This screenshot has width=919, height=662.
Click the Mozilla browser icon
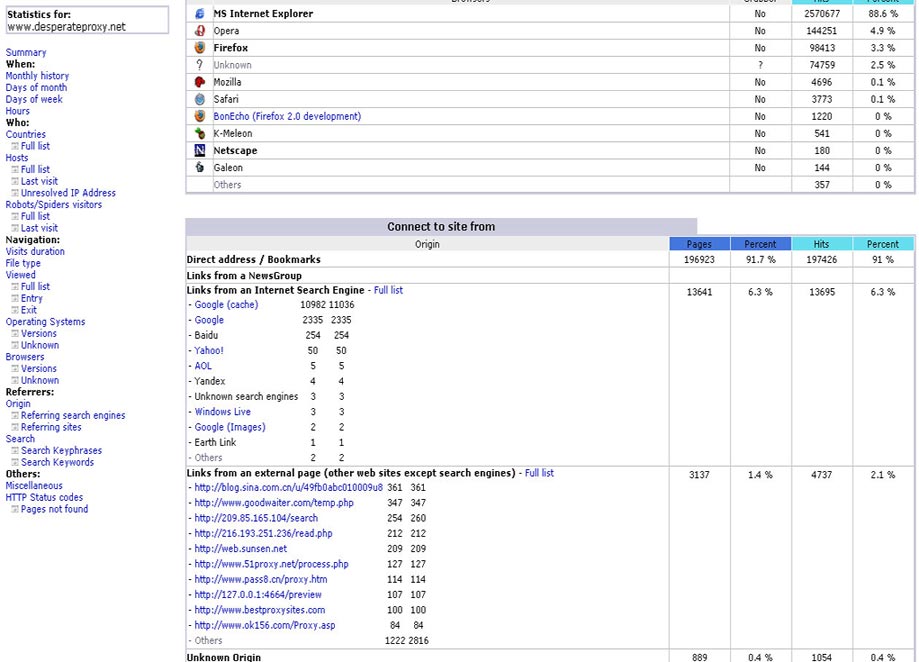[200, 82]
